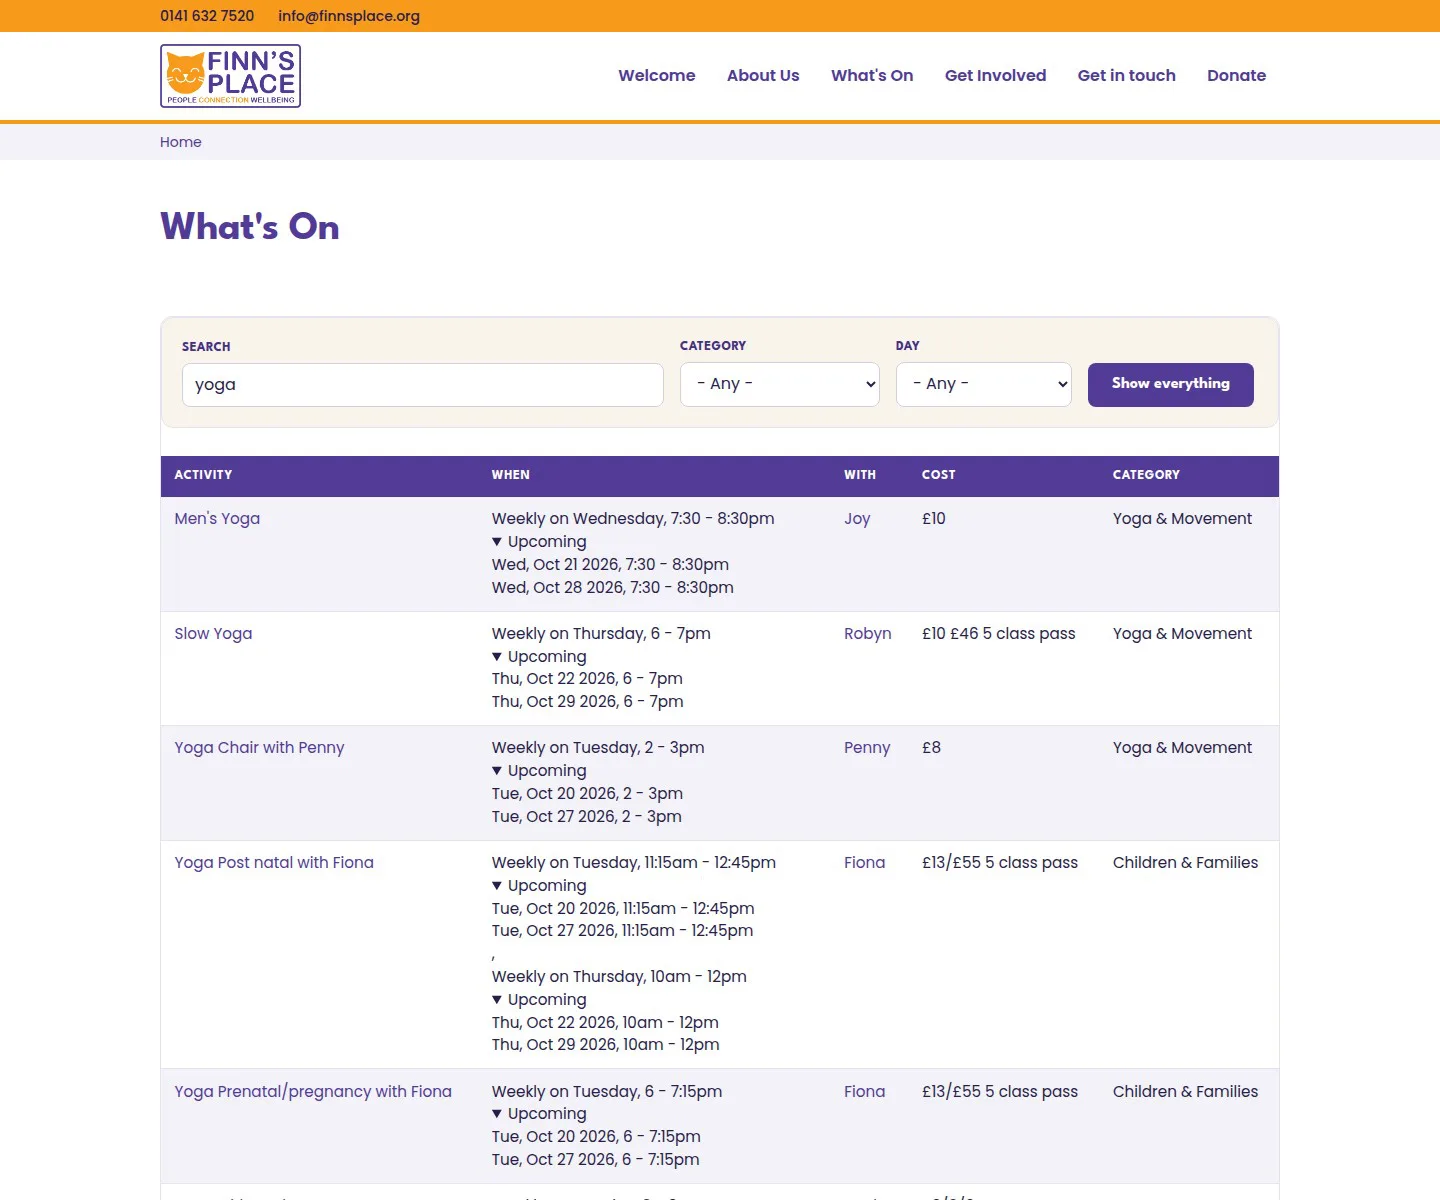Email info@finnsplace.org
Image resolution: width=1440 pixels, height=1200 pixels.
(x=349, y=16)
